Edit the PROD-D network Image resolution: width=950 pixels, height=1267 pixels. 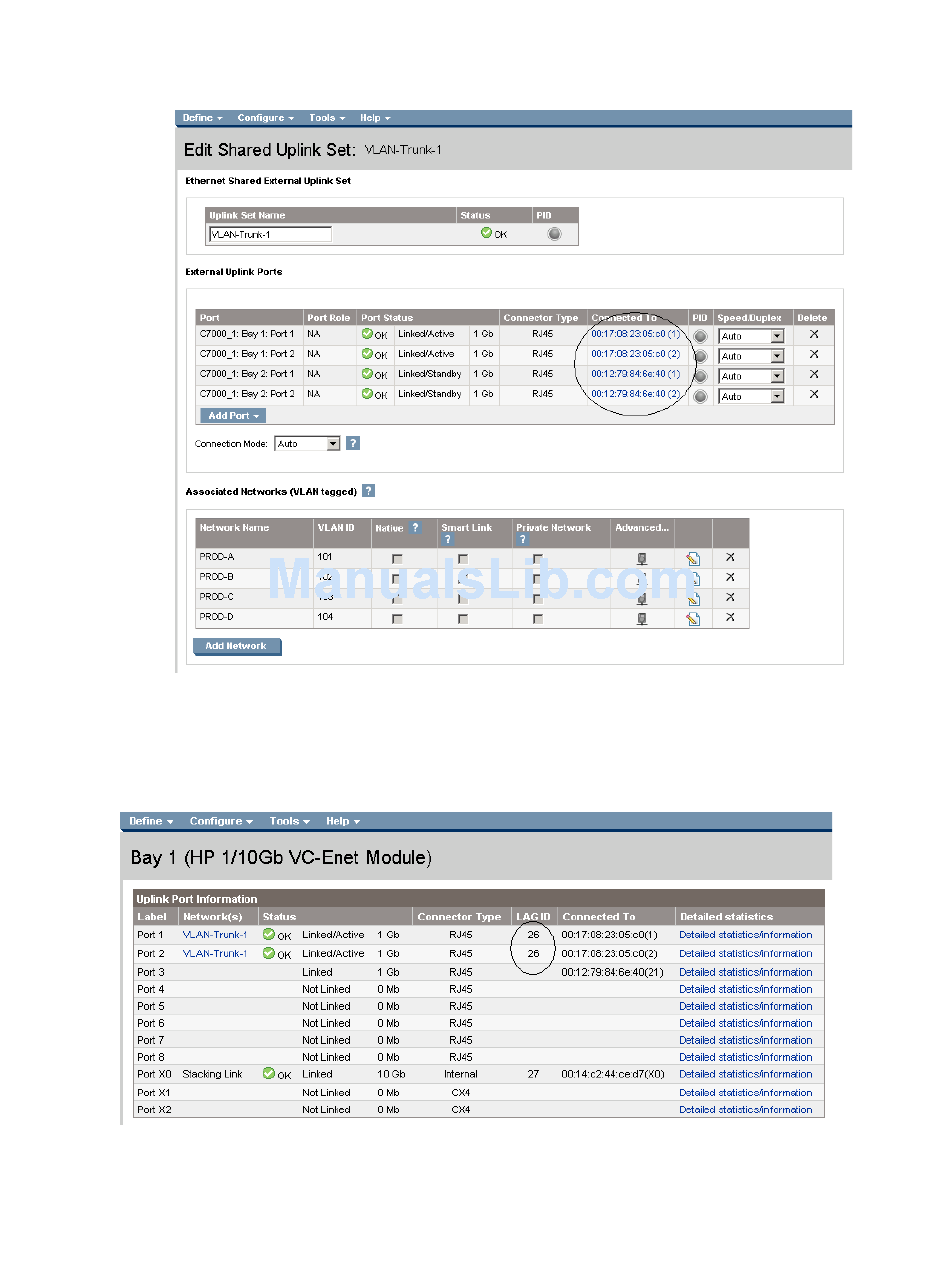692,619
